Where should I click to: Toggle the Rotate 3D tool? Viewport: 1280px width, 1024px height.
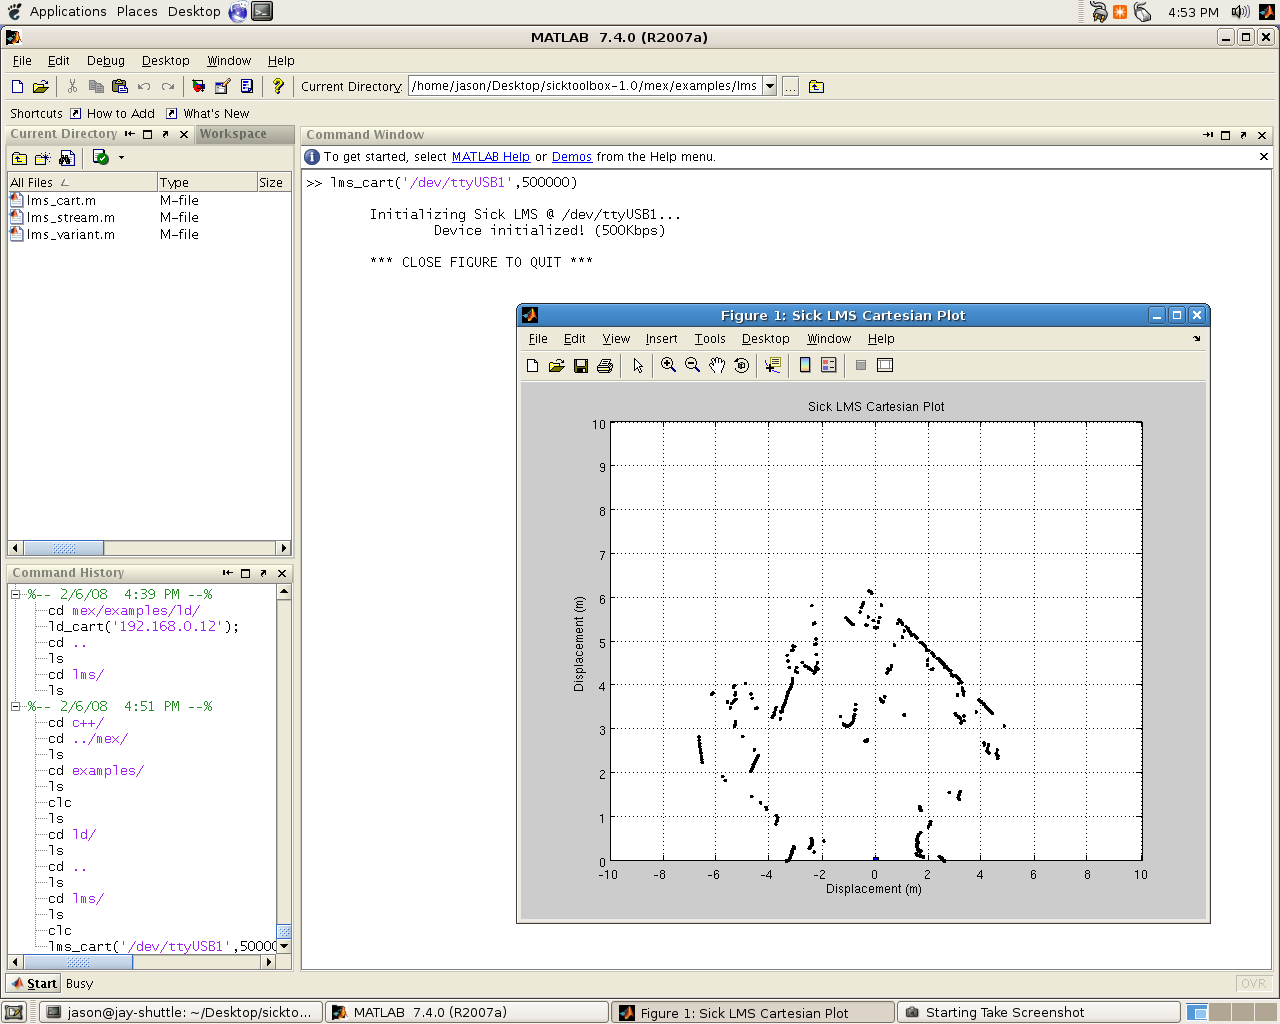[741, 366]
